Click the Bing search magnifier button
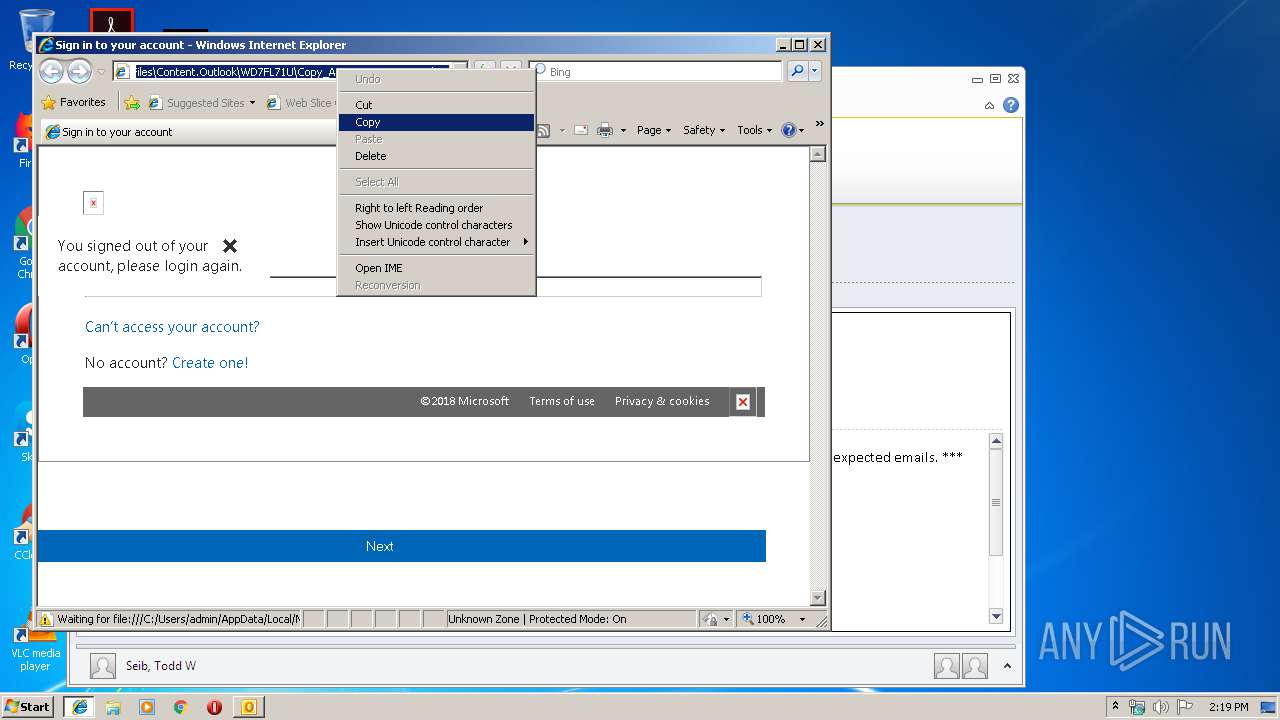This screenshot has height=720, width=1280. tap(797, 71)
